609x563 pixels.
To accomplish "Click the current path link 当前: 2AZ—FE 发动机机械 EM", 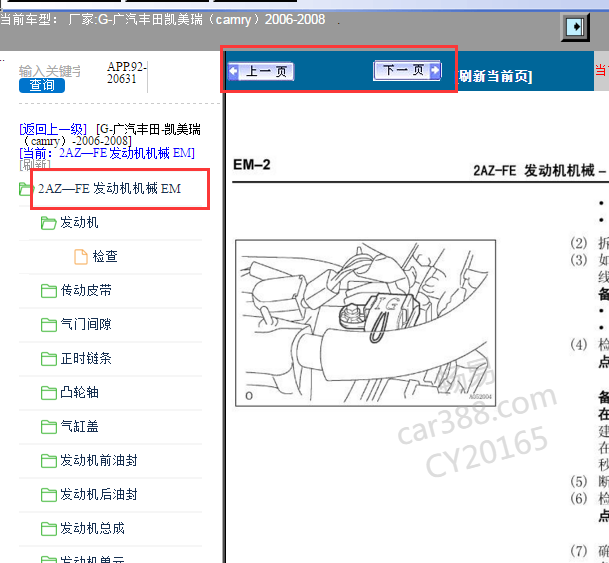I will tap(107, 153).
